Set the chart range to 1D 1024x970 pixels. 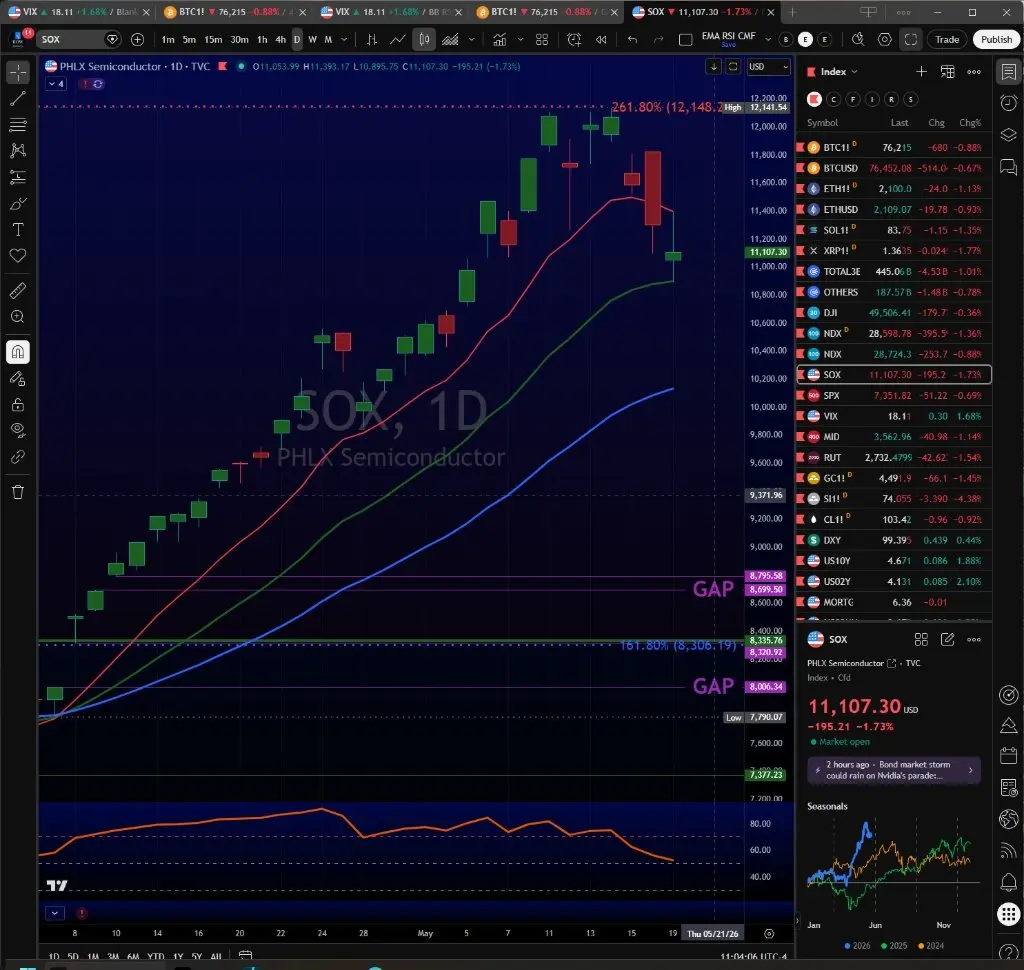pos(54,957)
